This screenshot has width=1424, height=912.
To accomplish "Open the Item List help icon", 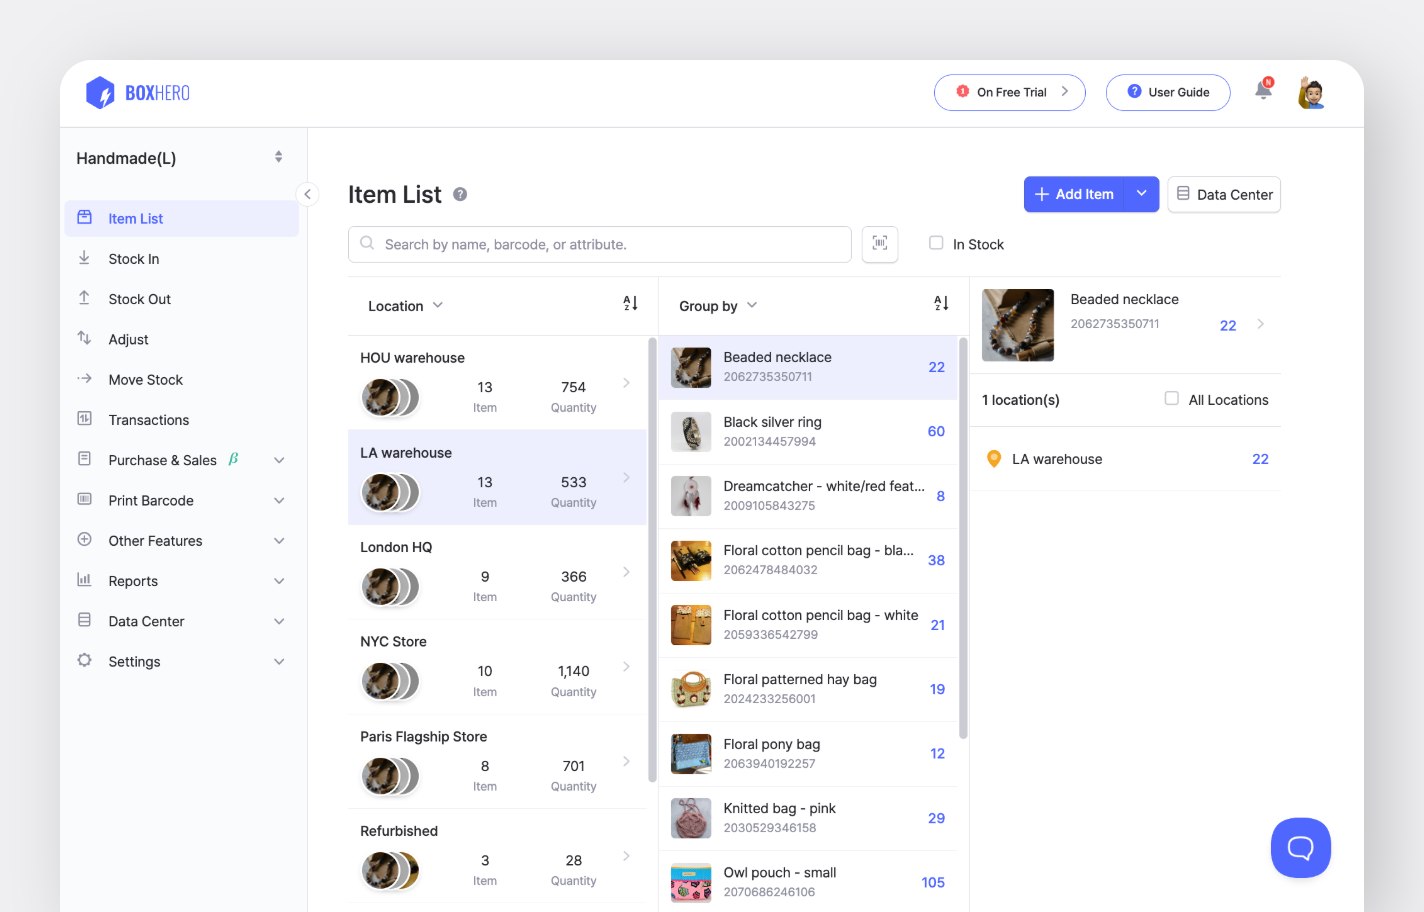I will pyautogui.click(x=460, y=195).
